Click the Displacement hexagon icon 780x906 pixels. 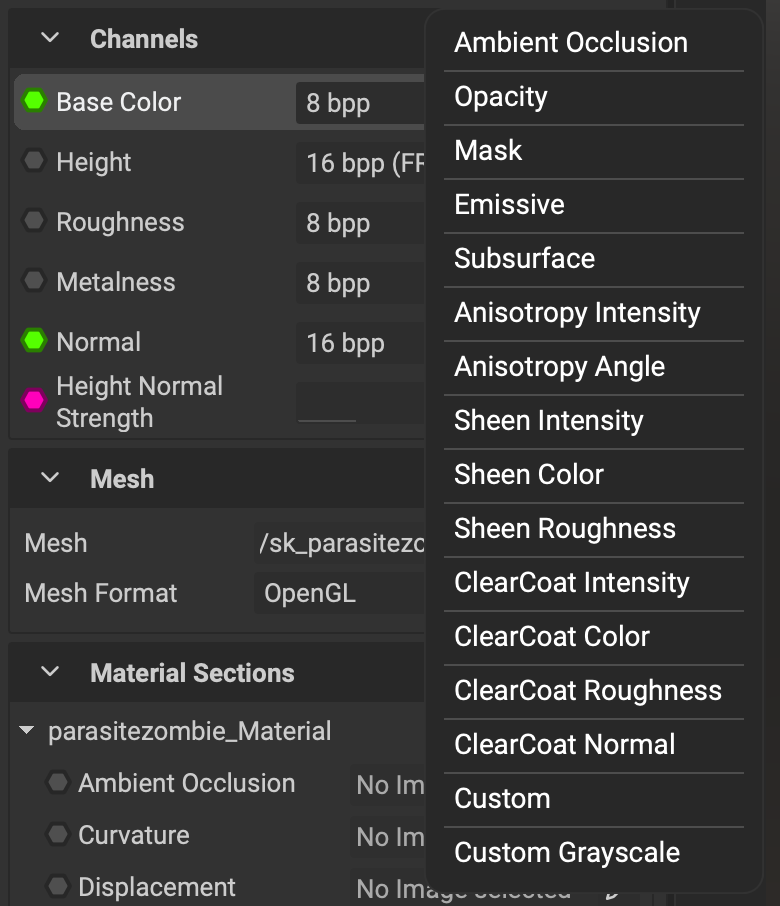click(58, 887)
